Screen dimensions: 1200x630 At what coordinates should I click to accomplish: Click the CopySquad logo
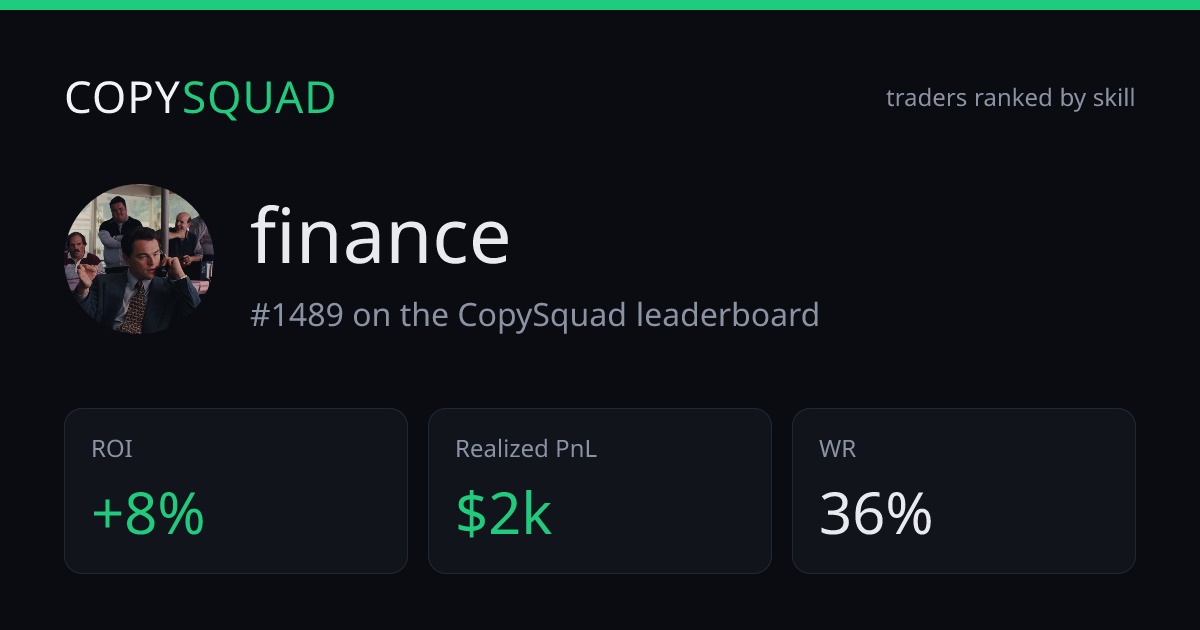(200, 98)
